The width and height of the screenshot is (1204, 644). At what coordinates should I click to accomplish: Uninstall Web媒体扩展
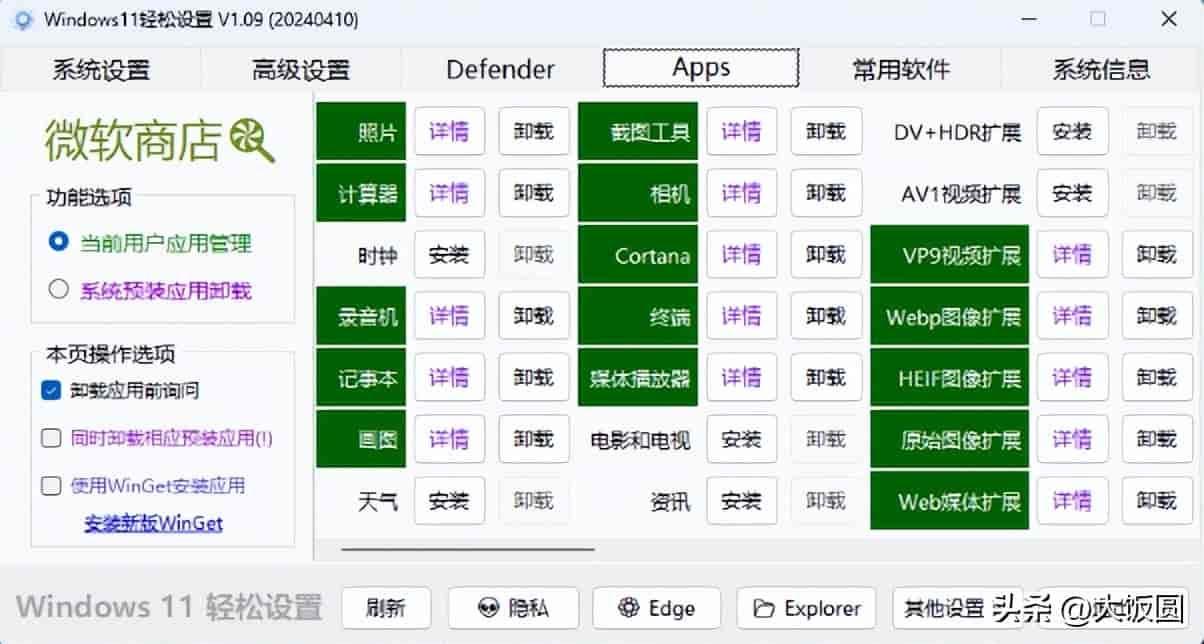pos(1157,501)
